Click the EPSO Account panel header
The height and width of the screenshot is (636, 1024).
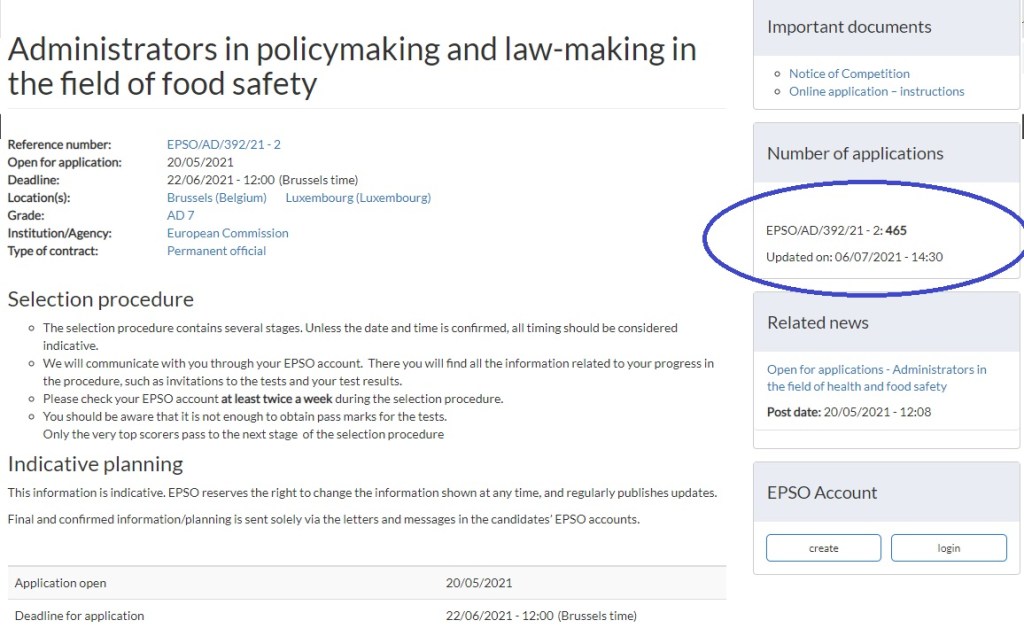coord(822,493)
